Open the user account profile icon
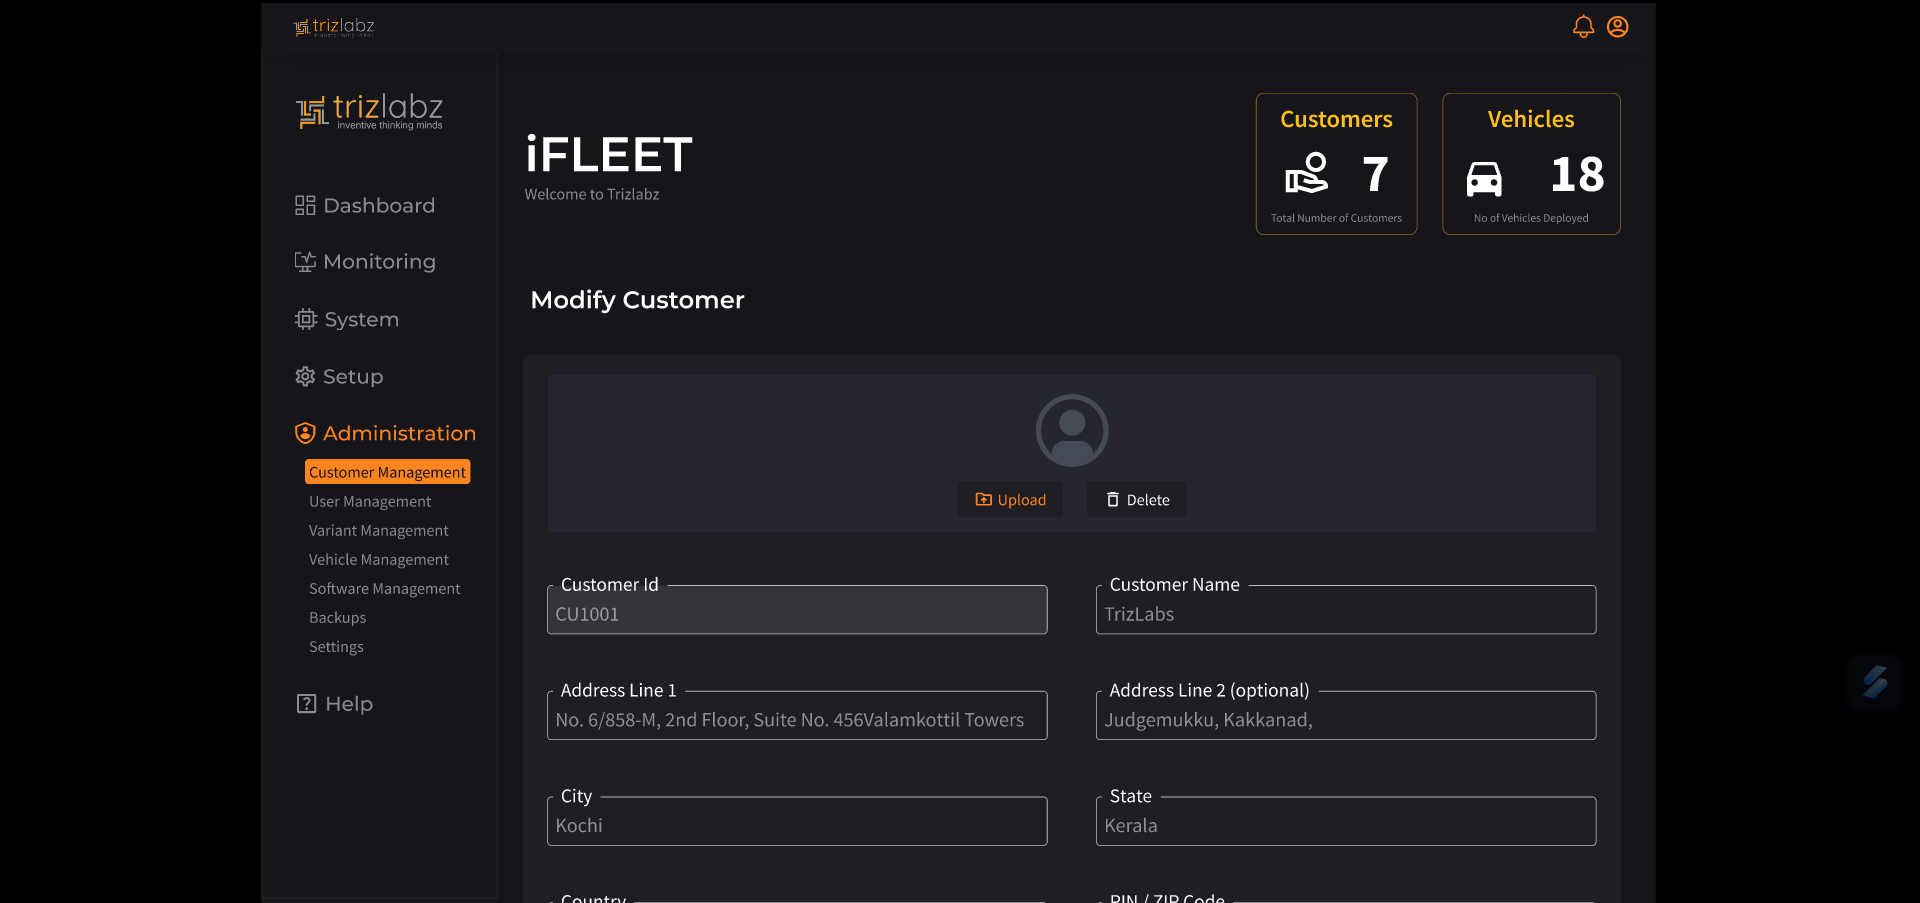The width and height of the screenshot is (1920, 903). 1617,27
